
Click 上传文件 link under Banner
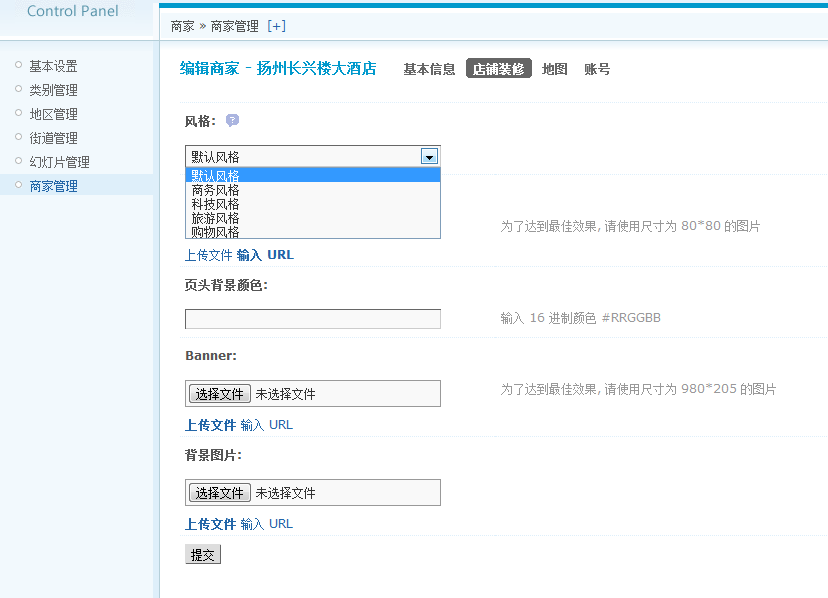(x=210, y=425)
